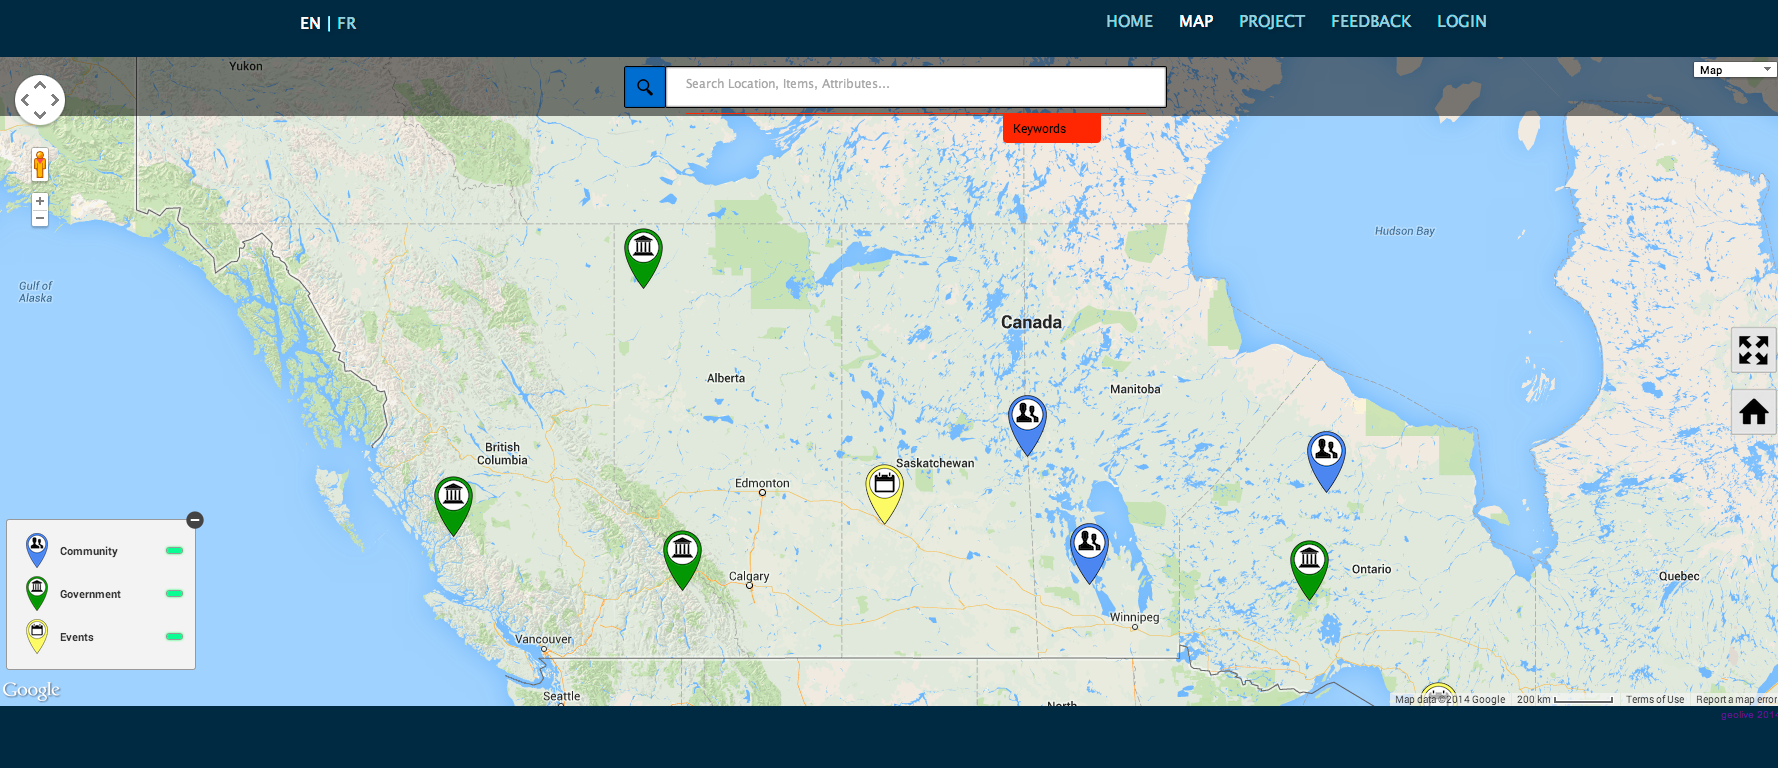Expand the red Keywords tab
This screenshot has width=1778, height=768.
[x=1051, y=129]
